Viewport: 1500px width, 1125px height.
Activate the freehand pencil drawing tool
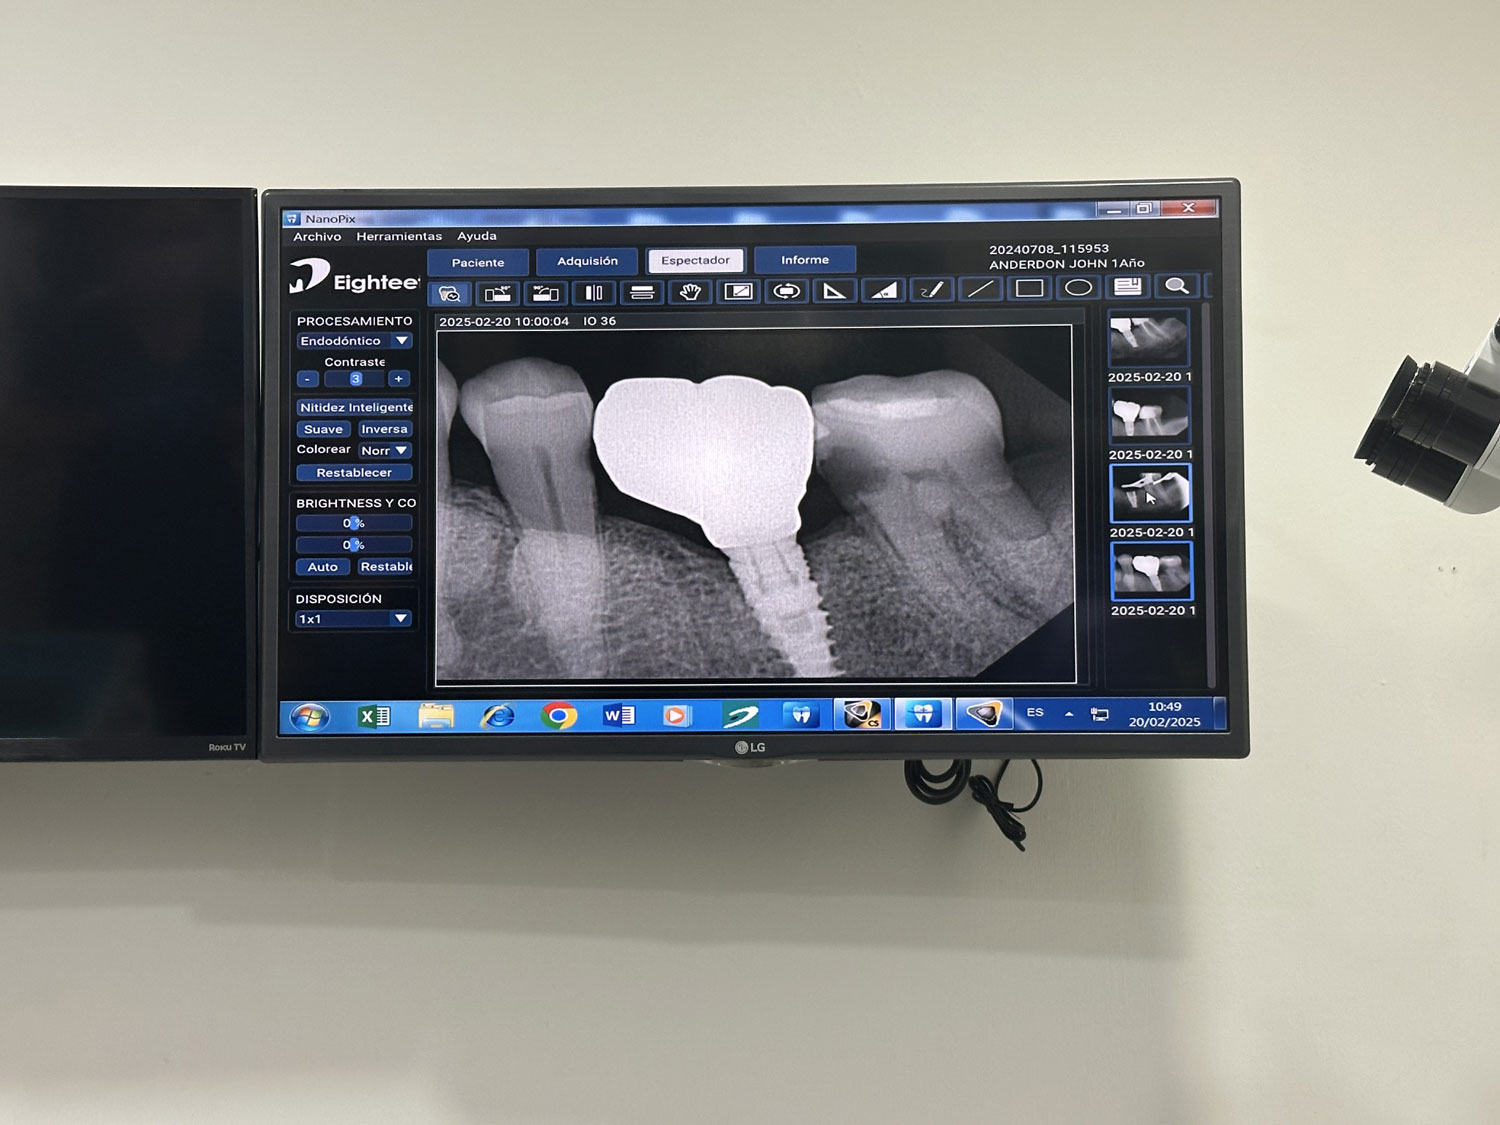coord(931,290)
